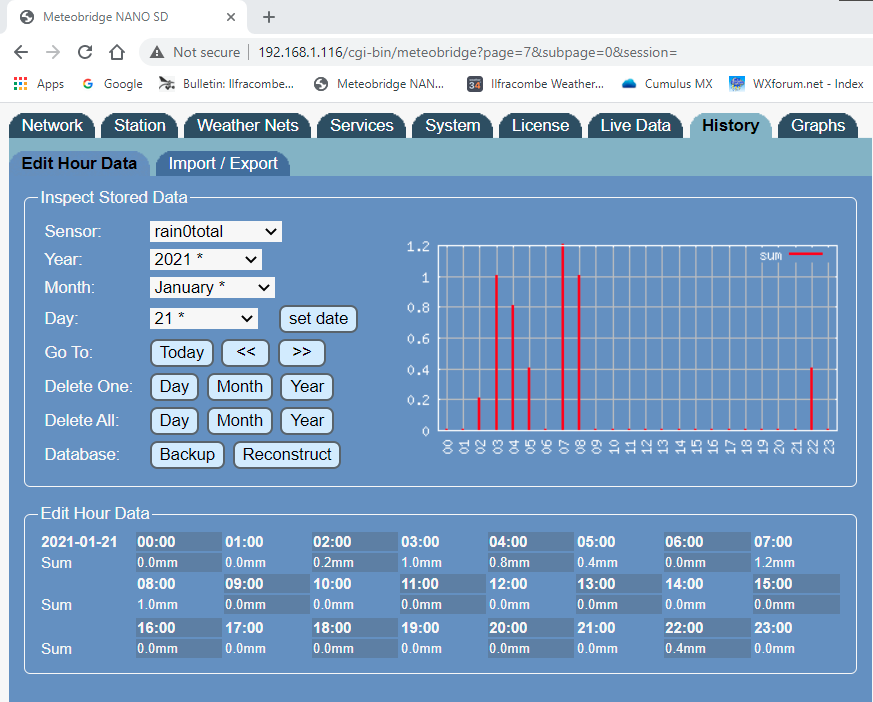Open the Live Data tab
This screenshot has width=873, height=702.
(x=635, y=125)
